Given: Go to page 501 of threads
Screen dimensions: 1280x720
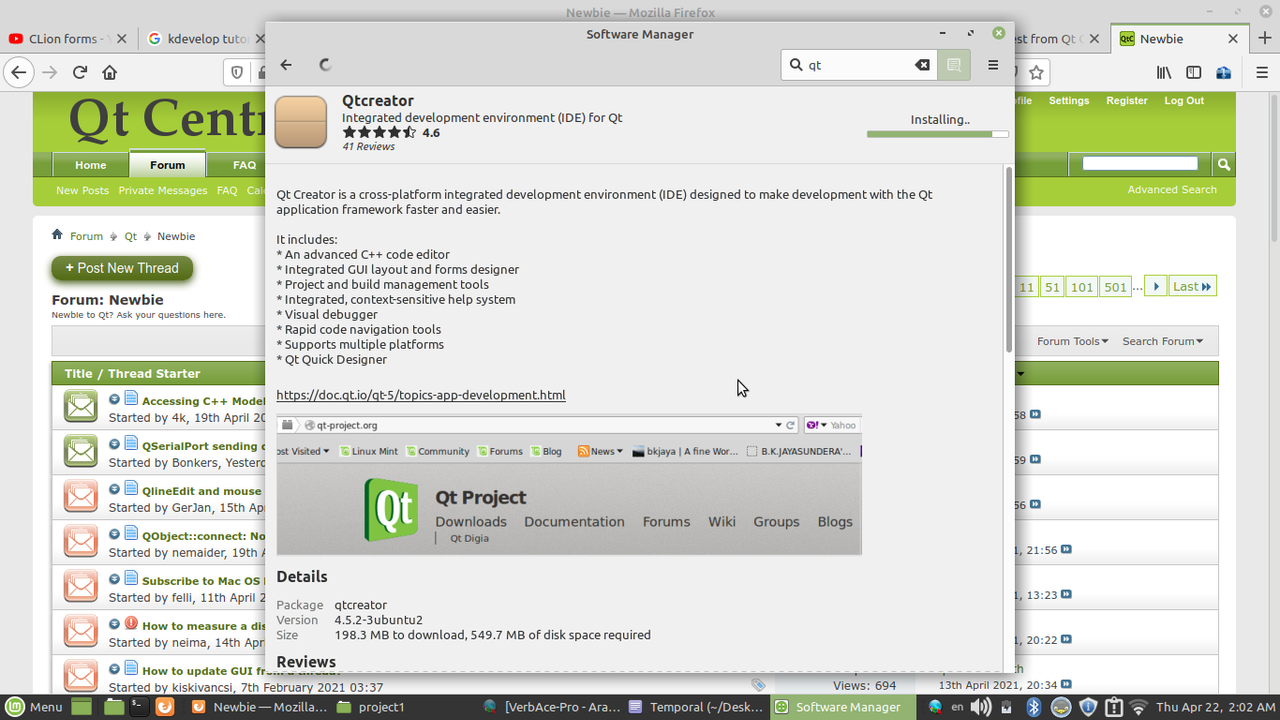Looking at the screenshot, I should click(x=1116, y=287).
